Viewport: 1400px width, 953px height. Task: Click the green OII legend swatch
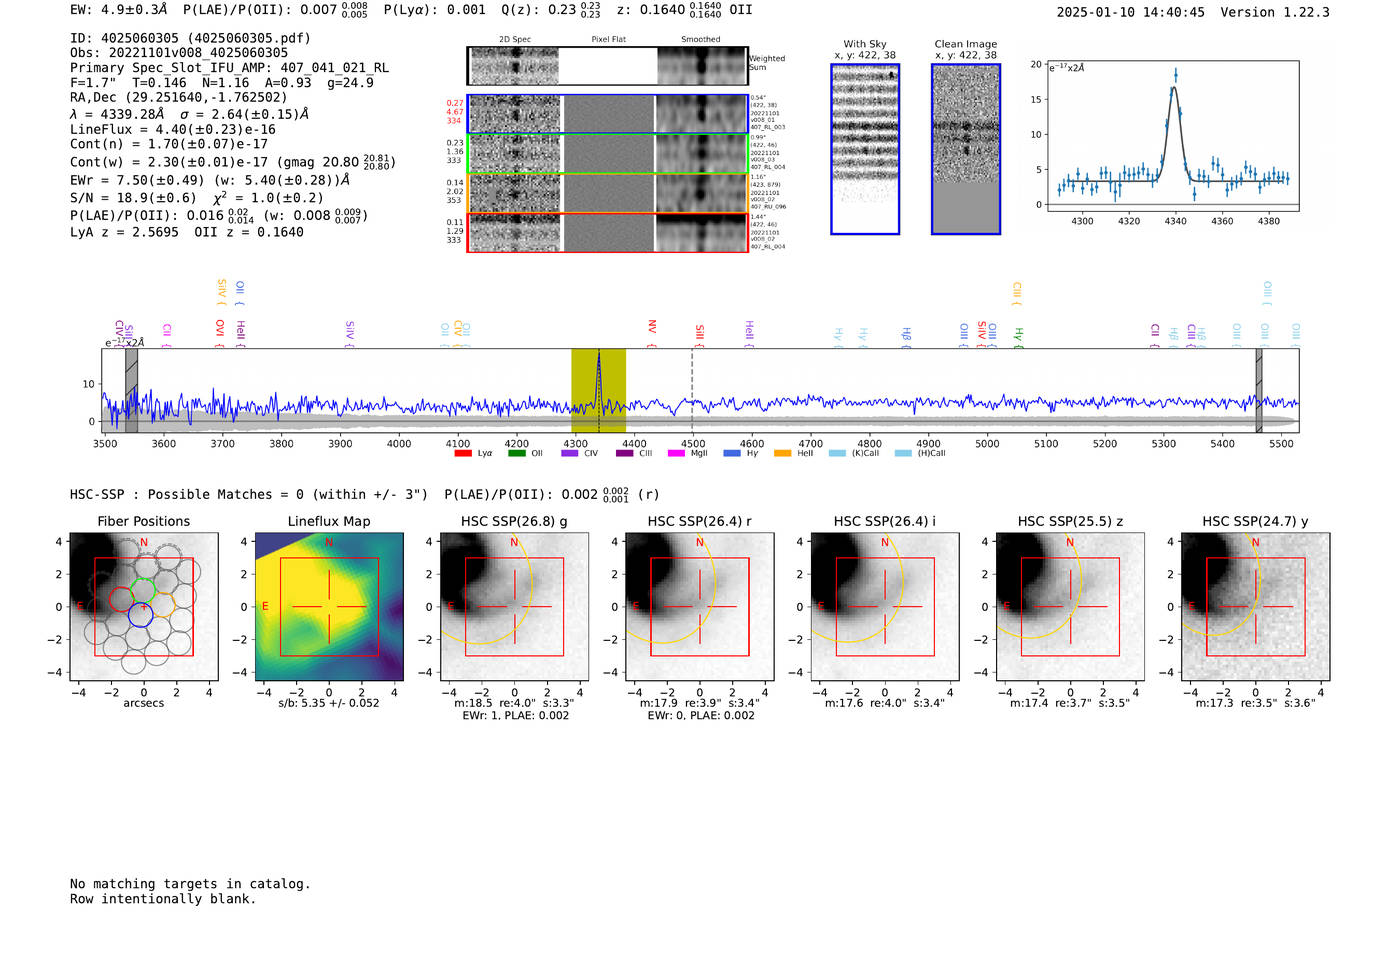[x=516, y=453]
